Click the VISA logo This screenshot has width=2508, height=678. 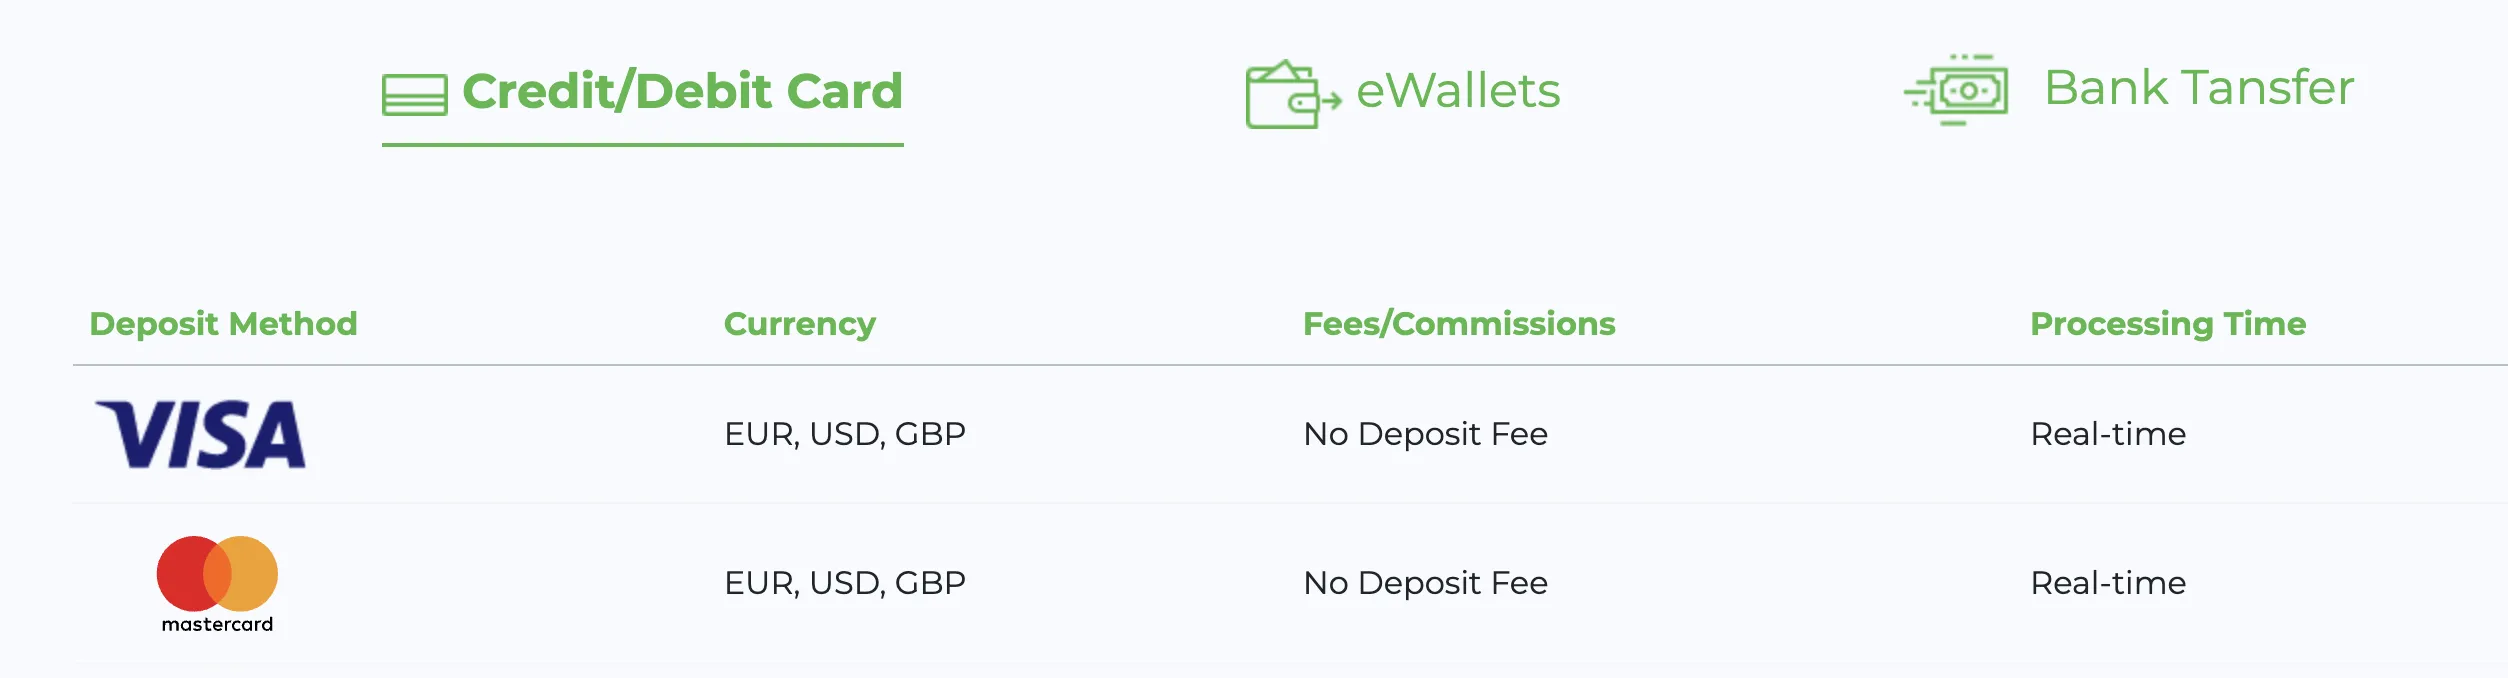coord(200,435)
